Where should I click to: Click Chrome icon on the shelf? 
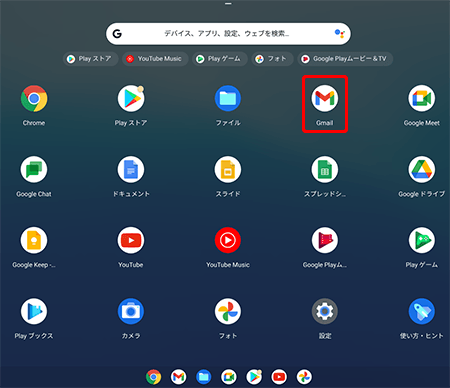pos(153,377)
